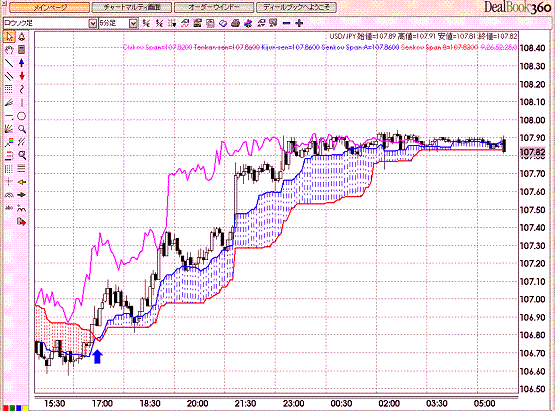Image resolution: width=555 pixels, height=411 pixels.
Task: Click the second currency symbol toolbar icon
Action: point(160,23)
